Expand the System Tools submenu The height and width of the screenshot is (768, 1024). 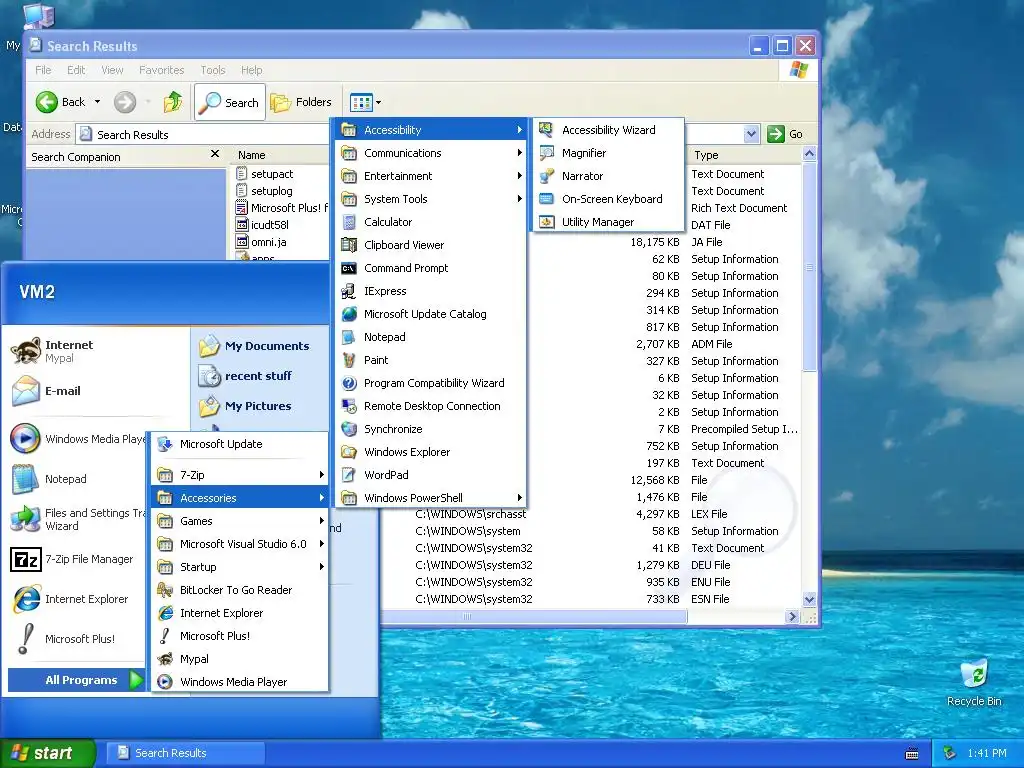point(431,199)
